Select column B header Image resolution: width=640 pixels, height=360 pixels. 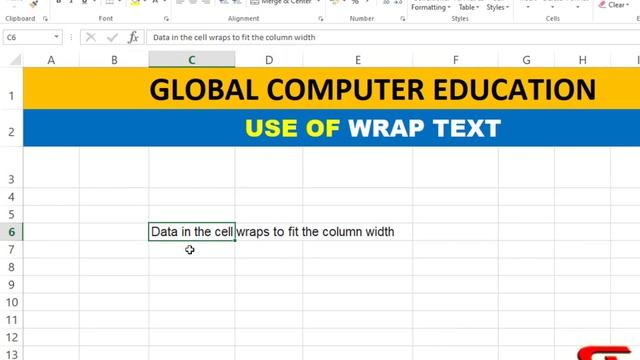[x=114, y=60]
